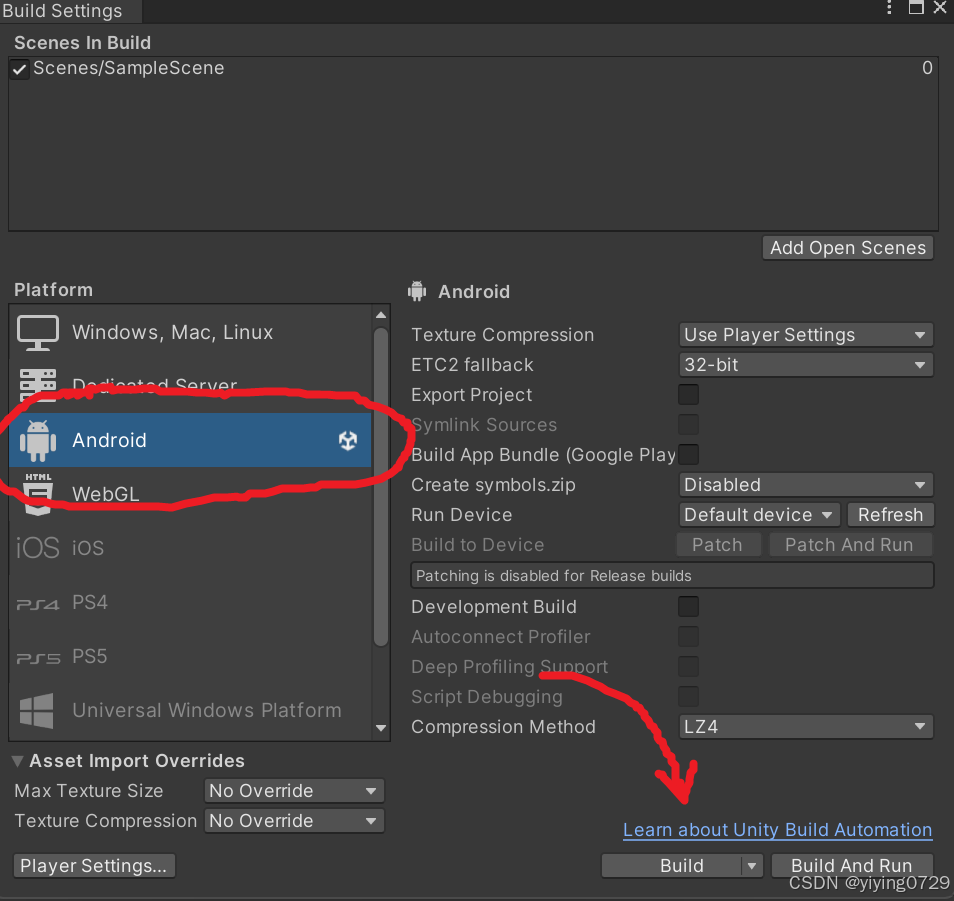Viewport: 954px width, 901px height.
Task: Click the Android robot icon in platform list
Action: coord(38,440)
